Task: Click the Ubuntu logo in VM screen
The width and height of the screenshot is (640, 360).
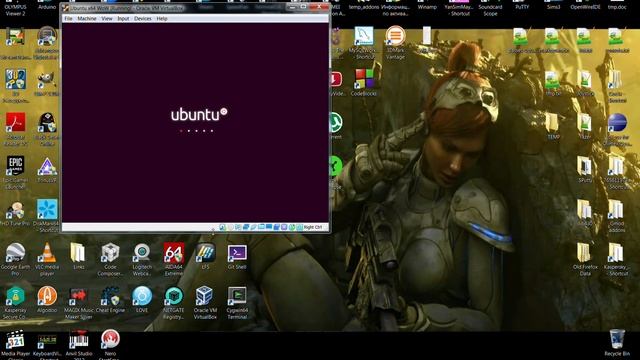Action: 199,114
